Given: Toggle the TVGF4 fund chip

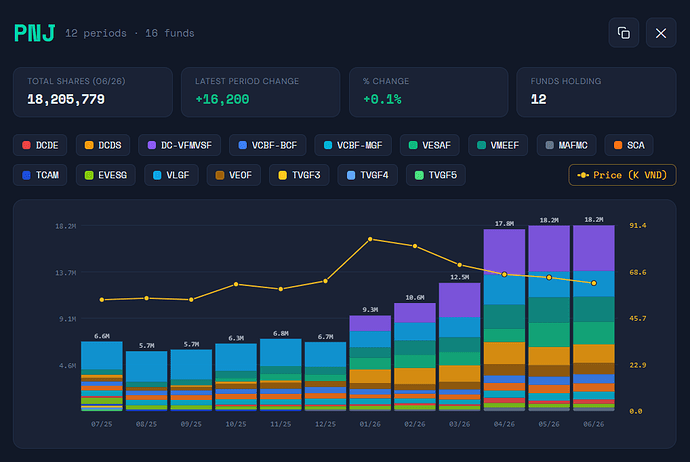Looking at the screenshot, I should [367, 175].
